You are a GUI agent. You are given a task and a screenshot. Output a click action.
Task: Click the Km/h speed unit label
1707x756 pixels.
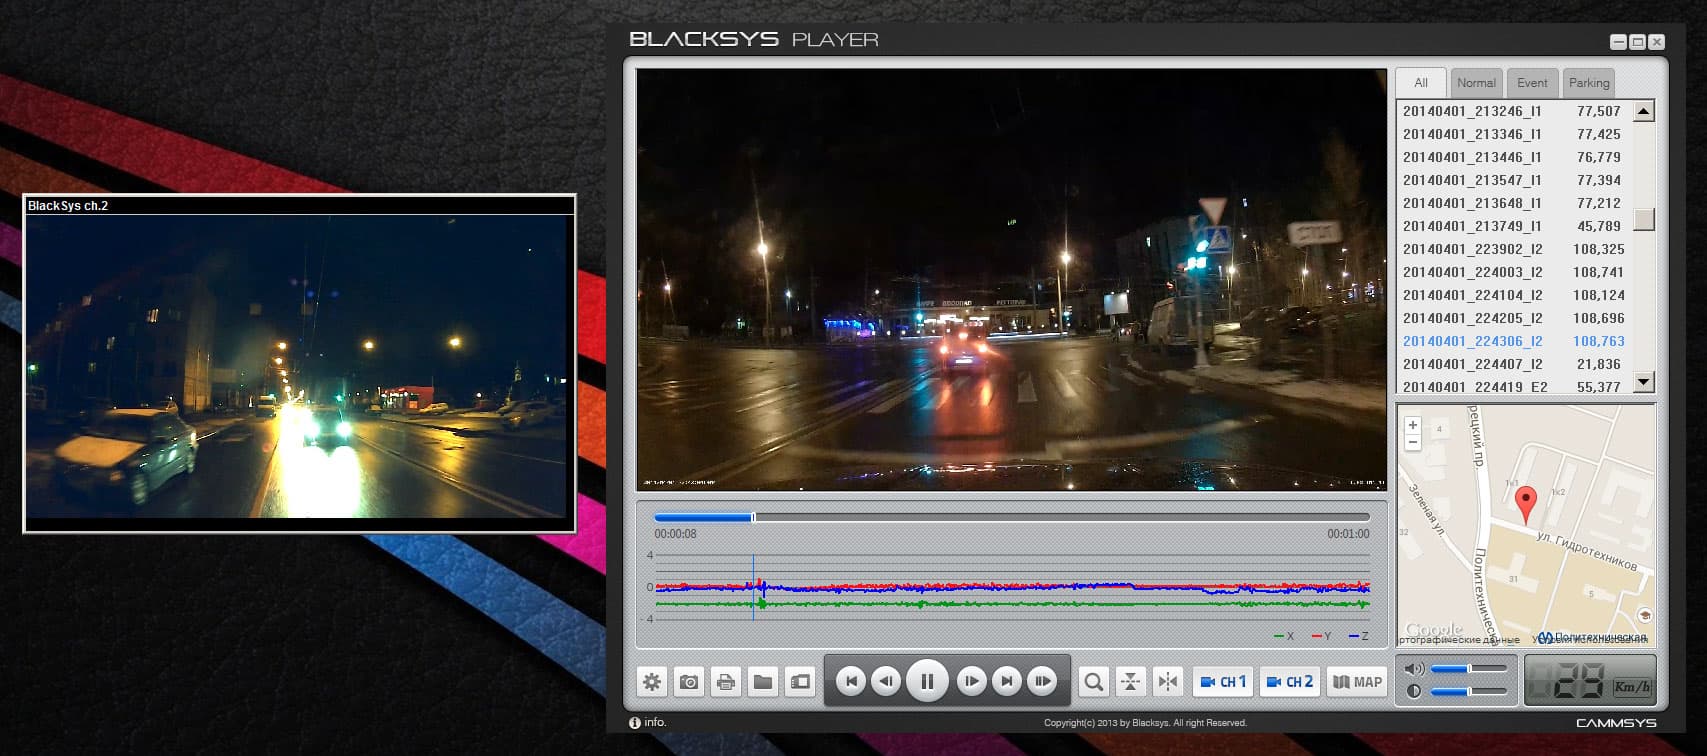(x=1632, y=686)
